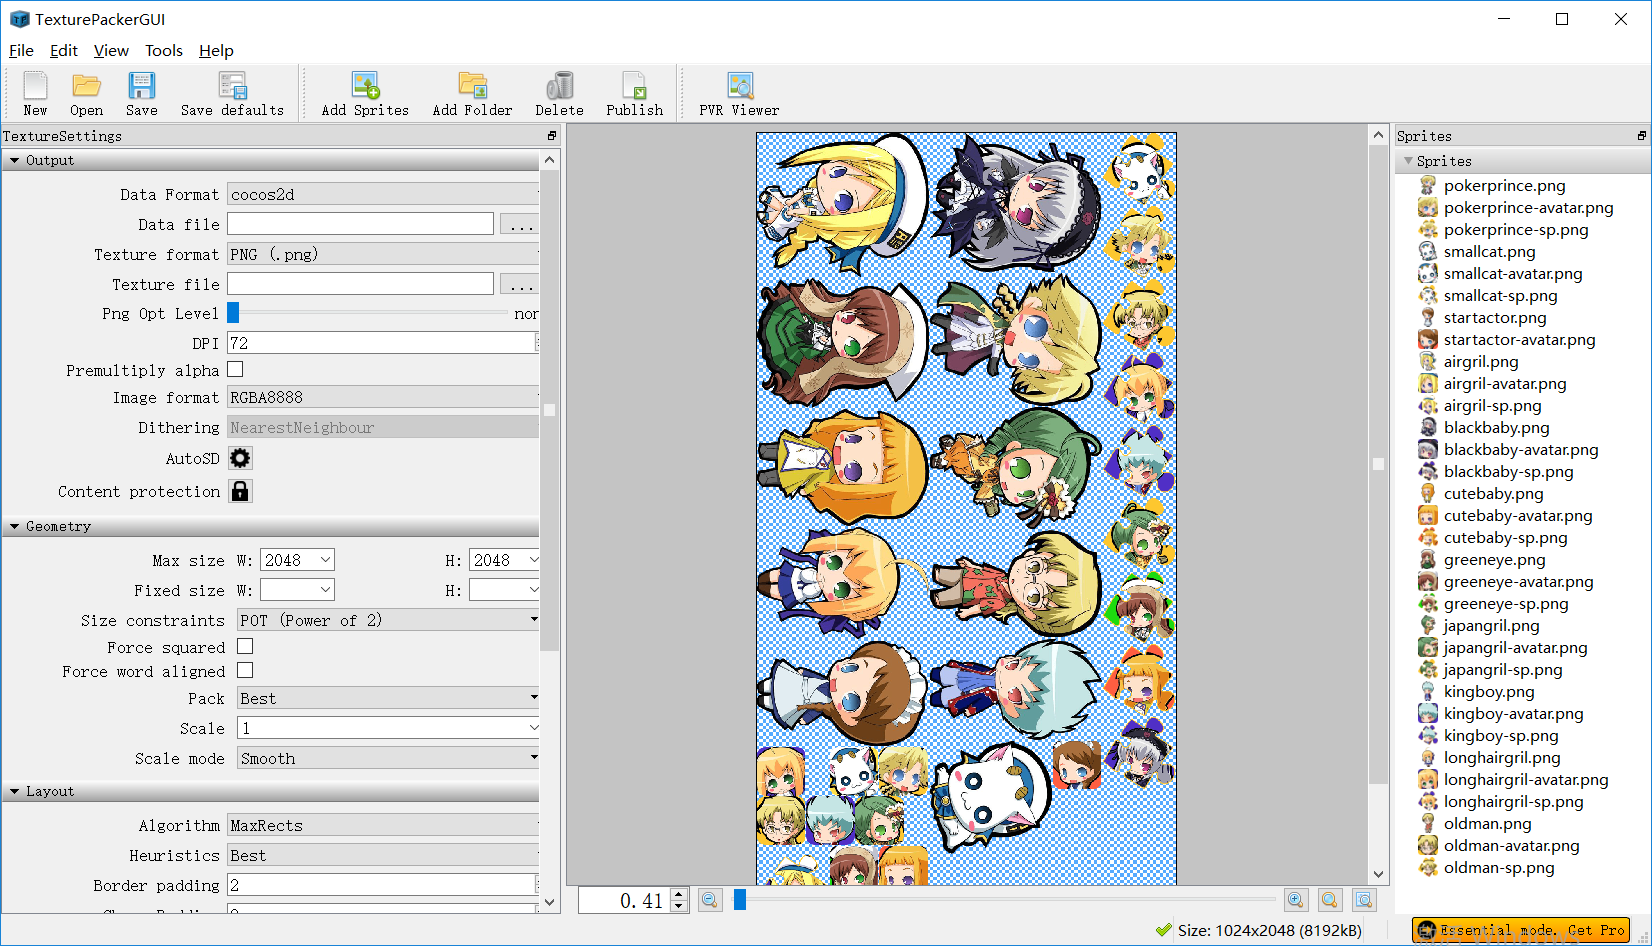The width and height of the screenshot is (1652, 946).
Task: Collapse the Output section
Action: [x=14, y=160]
